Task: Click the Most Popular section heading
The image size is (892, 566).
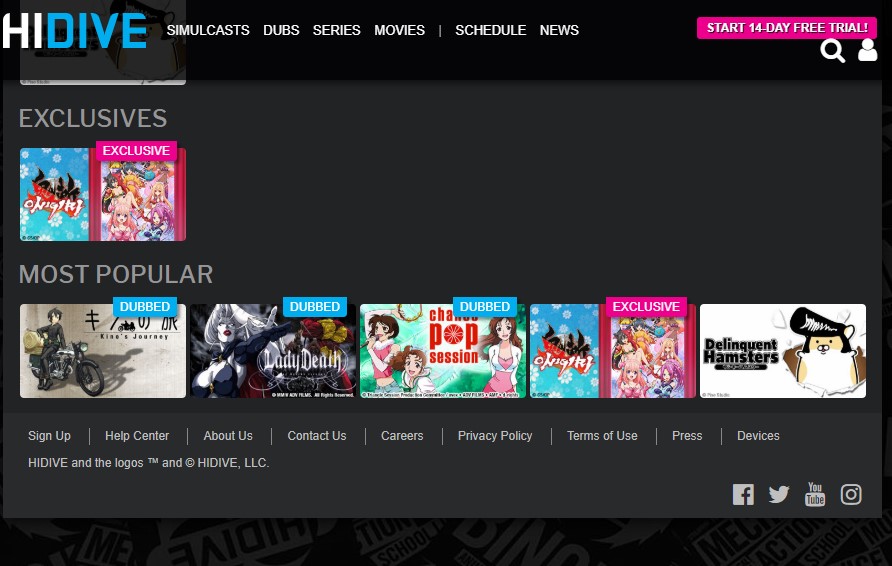Action: tap(116, 274)
